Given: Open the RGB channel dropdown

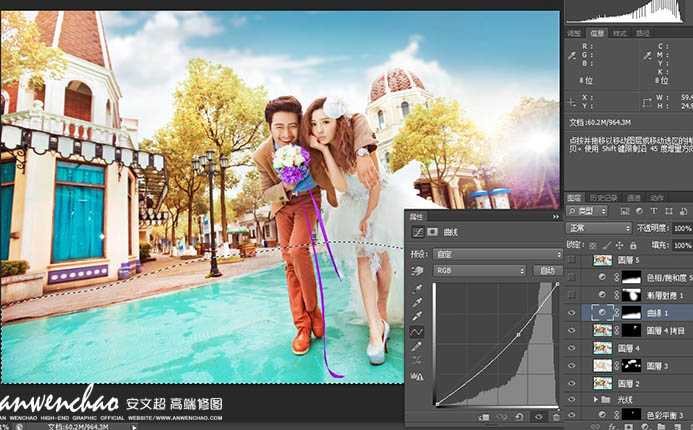Looking at the screenshot, I should (479, 270).
